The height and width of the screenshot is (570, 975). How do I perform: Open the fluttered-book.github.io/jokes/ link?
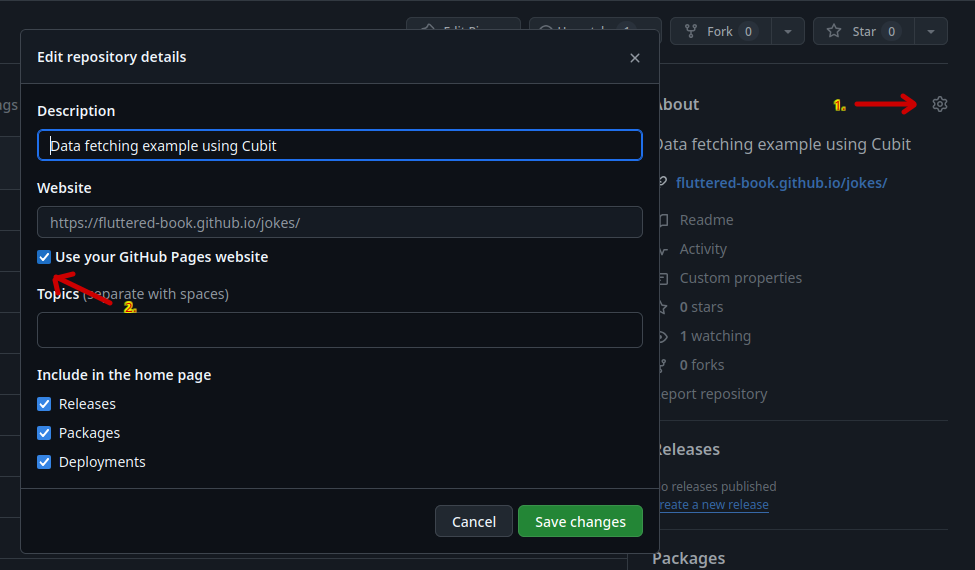[x=781, y=183]
